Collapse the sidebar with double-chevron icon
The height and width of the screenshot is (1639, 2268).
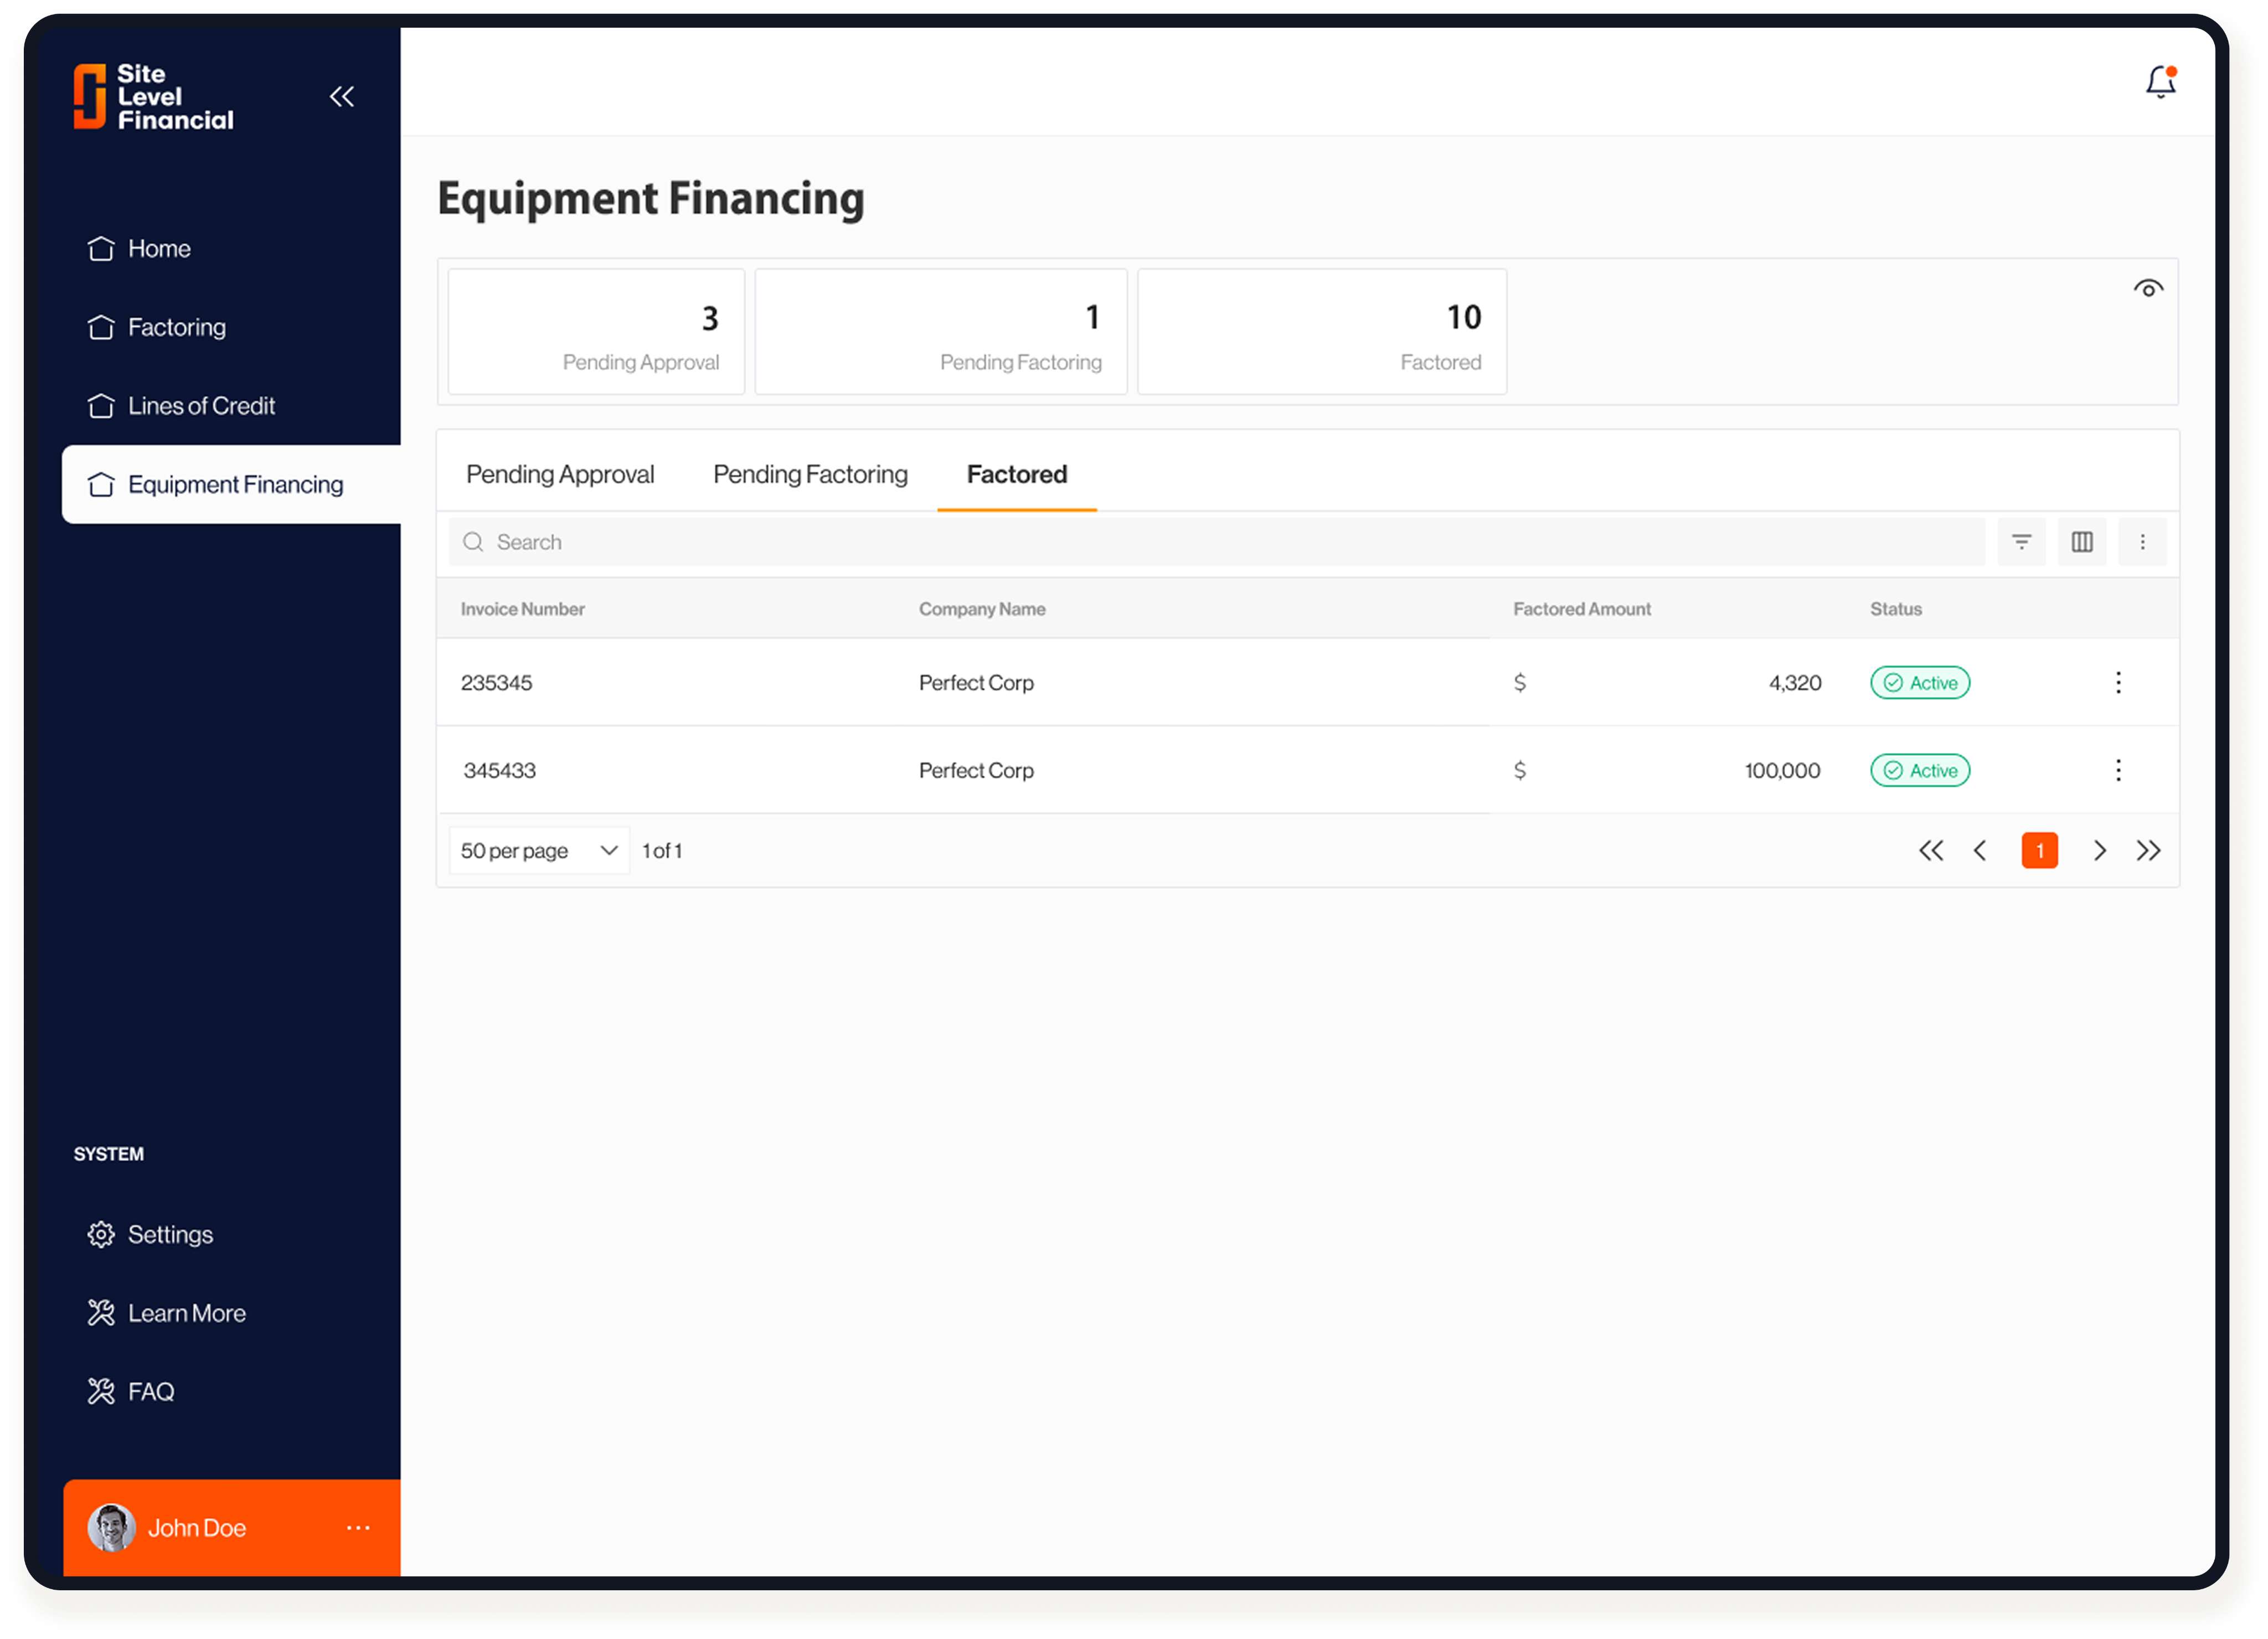(x=342, y=96)
